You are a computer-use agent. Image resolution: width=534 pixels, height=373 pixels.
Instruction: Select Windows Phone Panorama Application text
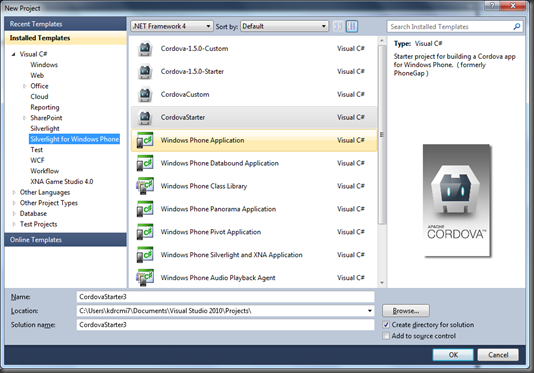[218, 209]
